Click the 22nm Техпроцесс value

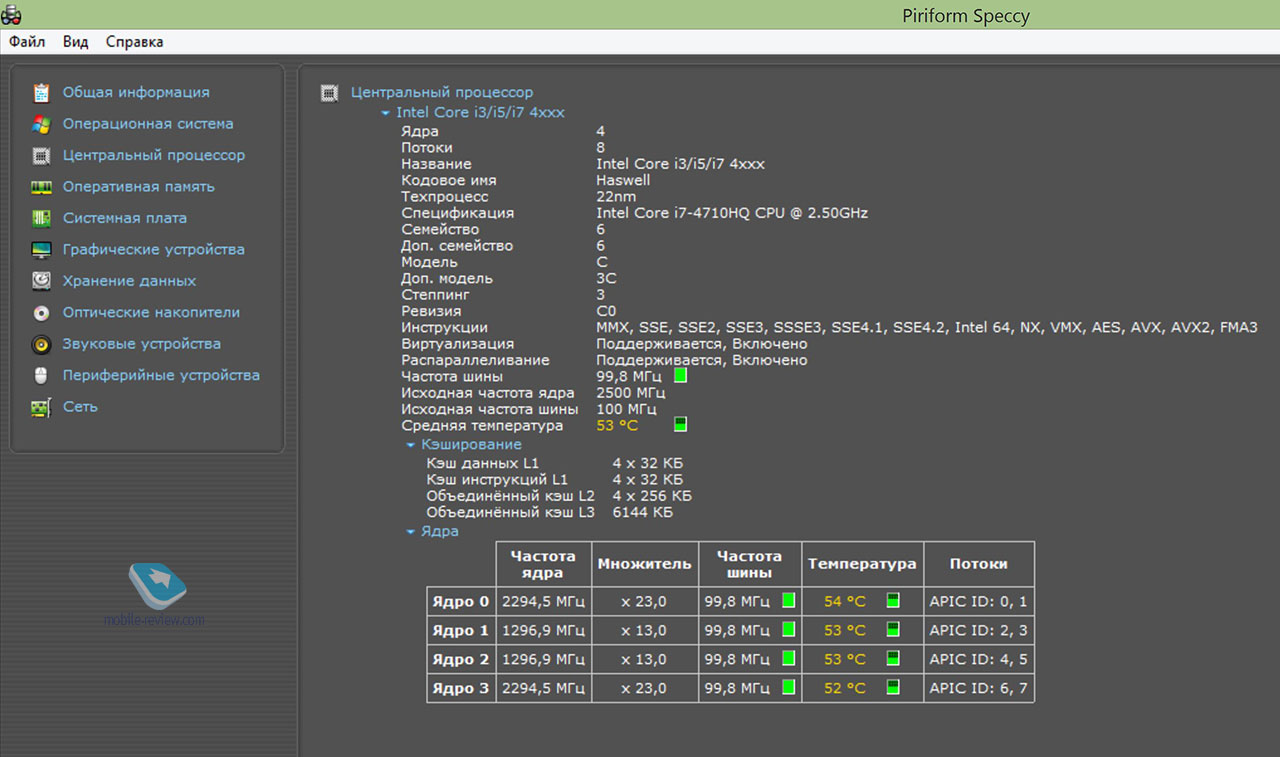[x=614, y=197]
